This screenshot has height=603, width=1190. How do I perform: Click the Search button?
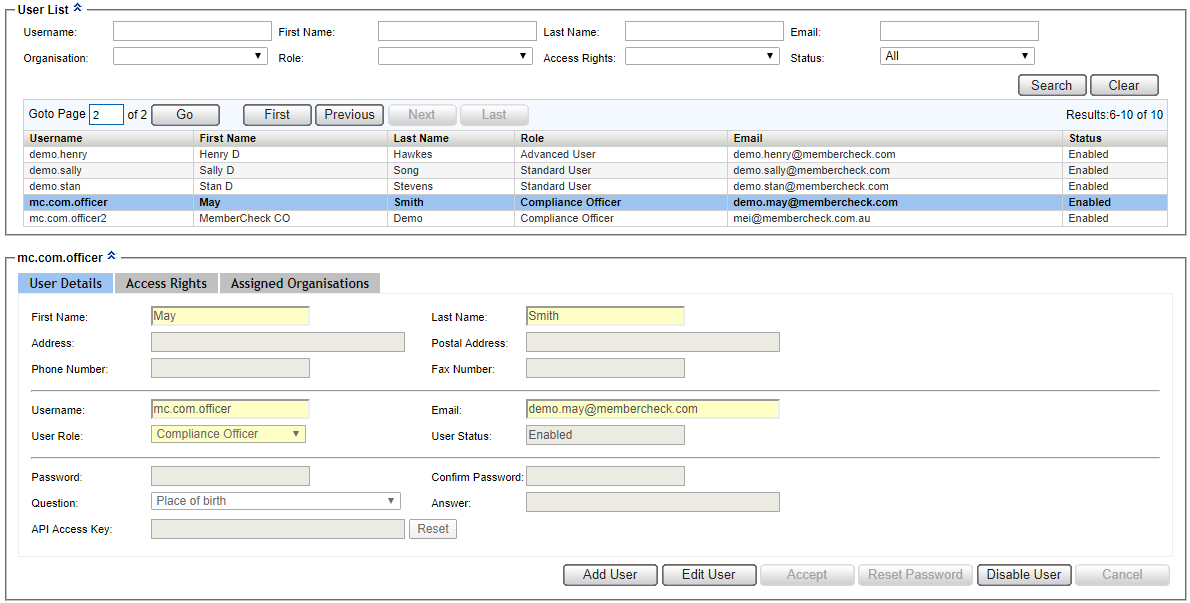click(1052, 85)
